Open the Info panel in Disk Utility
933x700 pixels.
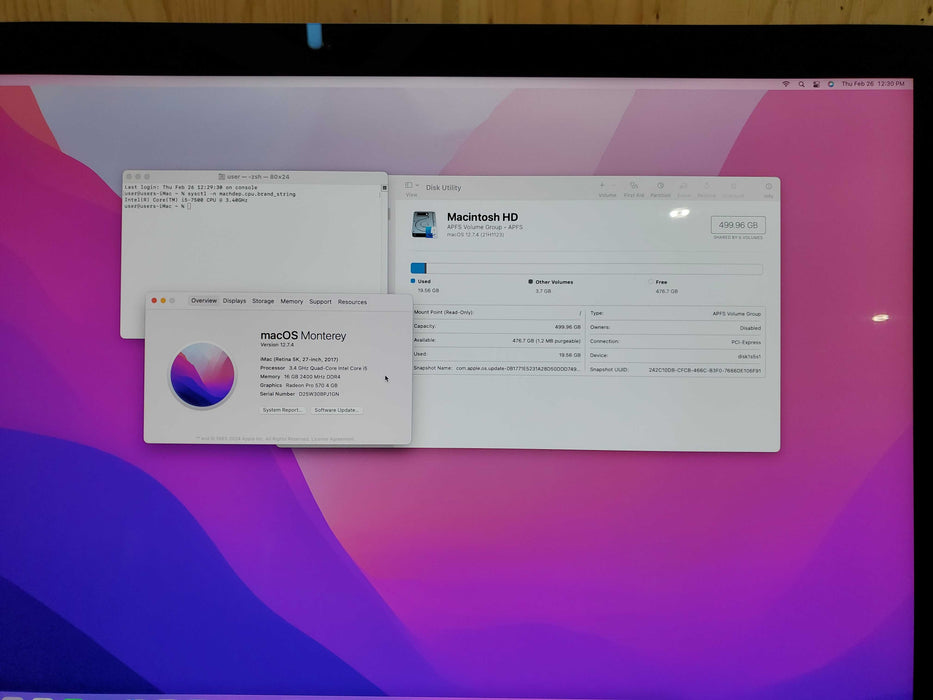(768, 186)
